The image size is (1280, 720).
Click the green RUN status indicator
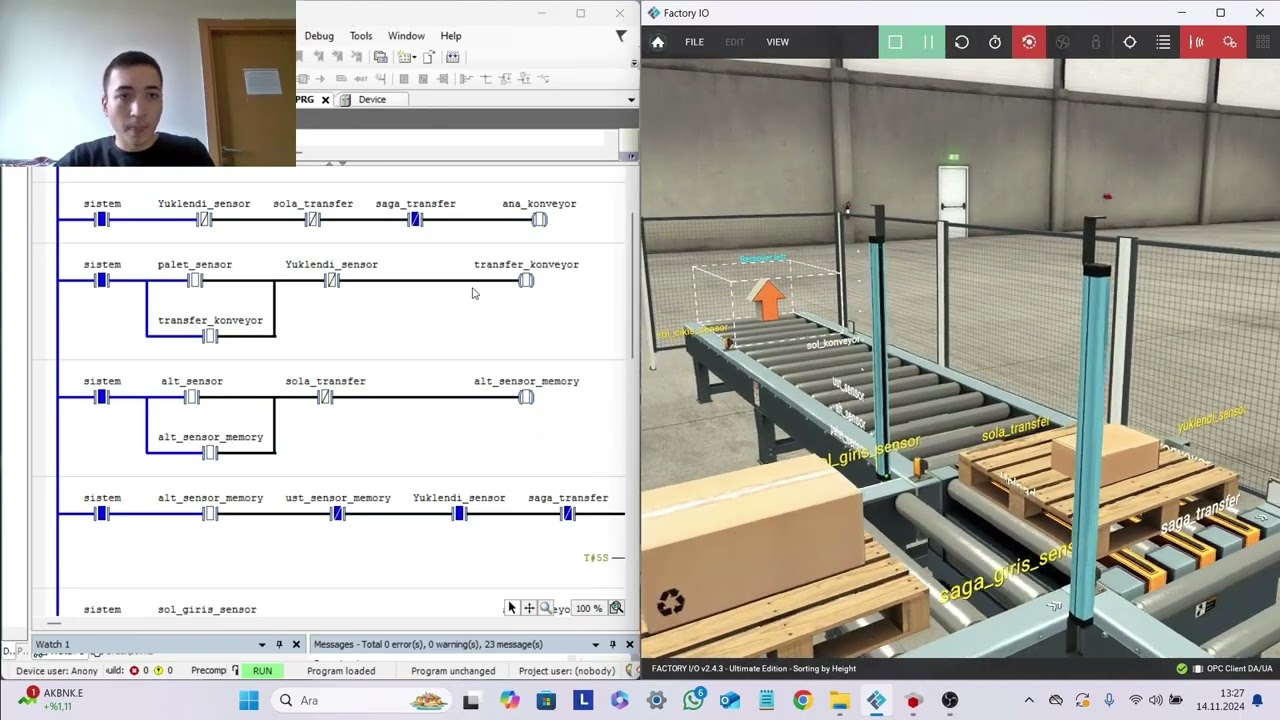click(x=262, y=671)
